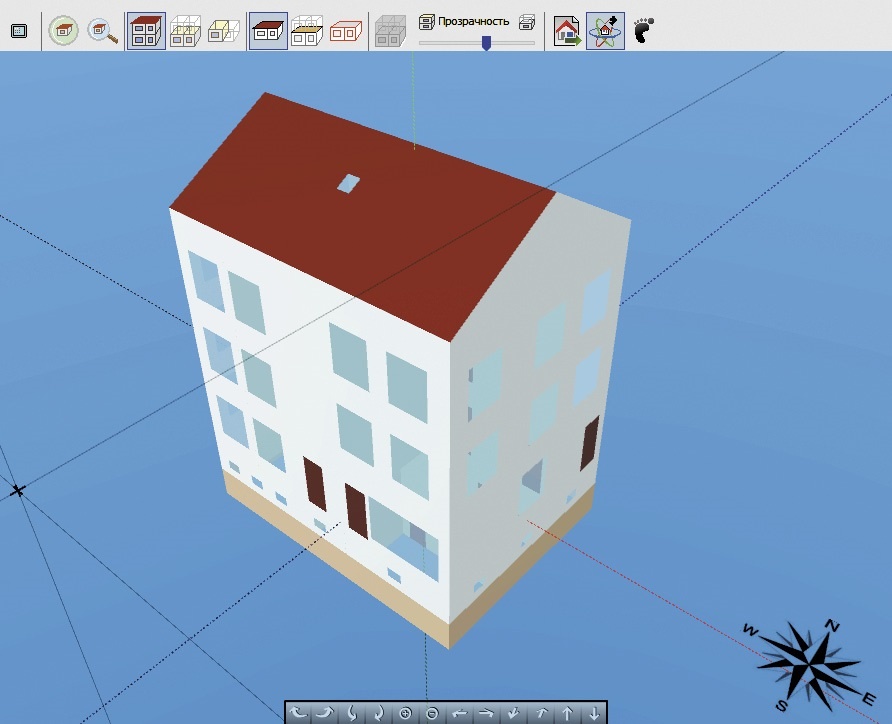The image size is (892, 724).
Task: Click the tilt up curved arrow button
Action: tap(378, 713)
